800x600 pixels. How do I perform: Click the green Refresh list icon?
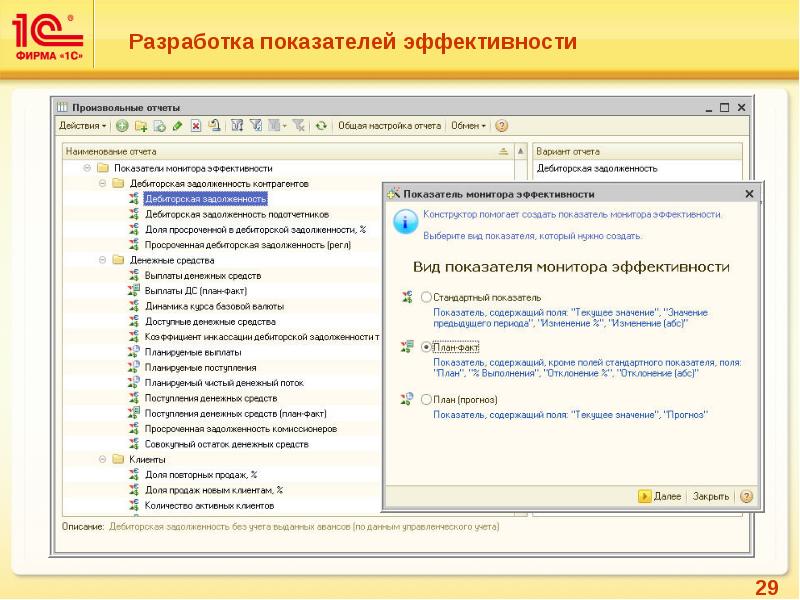click(x=320, y=126)
